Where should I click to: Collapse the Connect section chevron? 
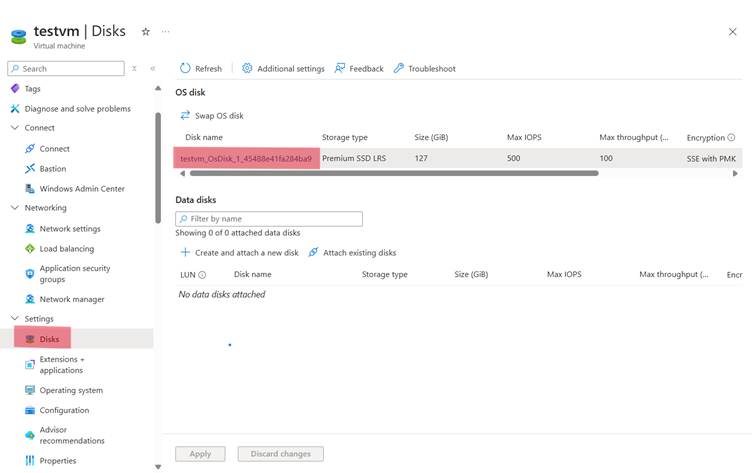[x=15, y=128]
